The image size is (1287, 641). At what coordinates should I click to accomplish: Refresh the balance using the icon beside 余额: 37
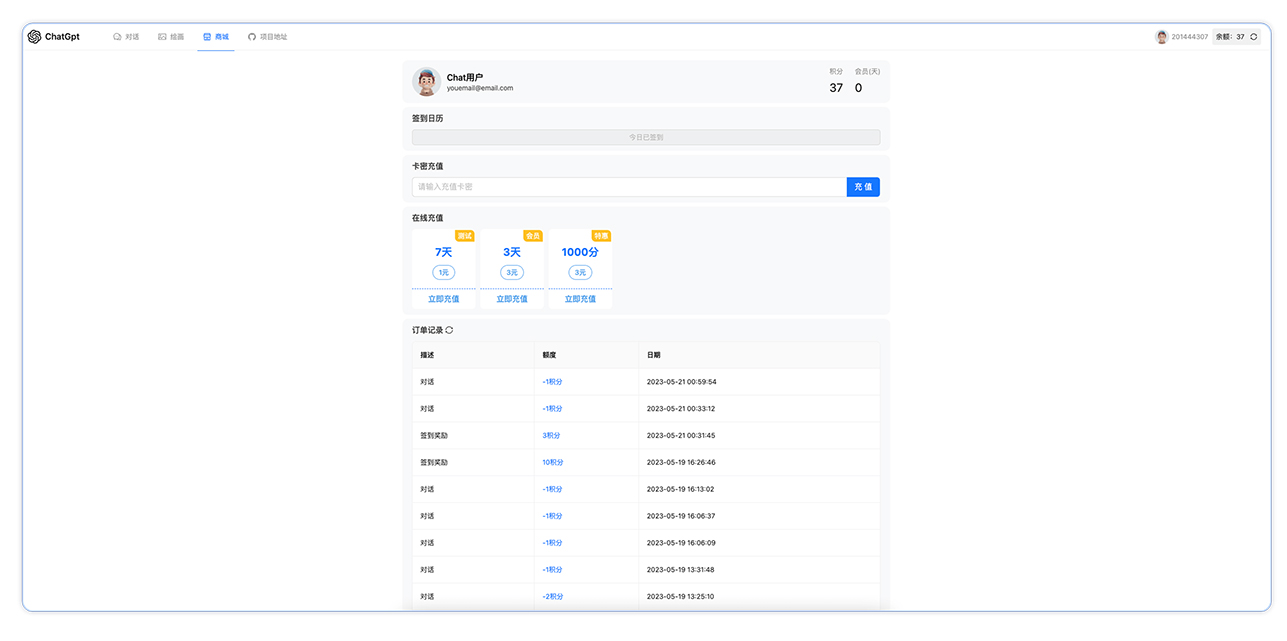point(1254,35)
